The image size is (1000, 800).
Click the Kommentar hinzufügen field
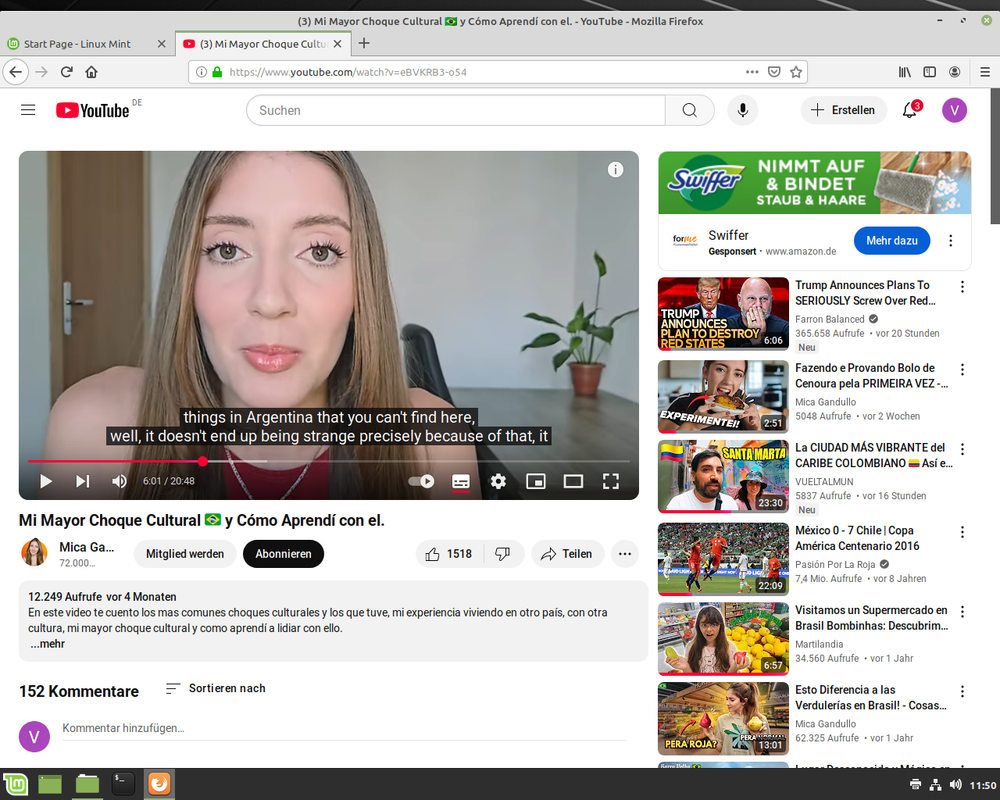344,728
